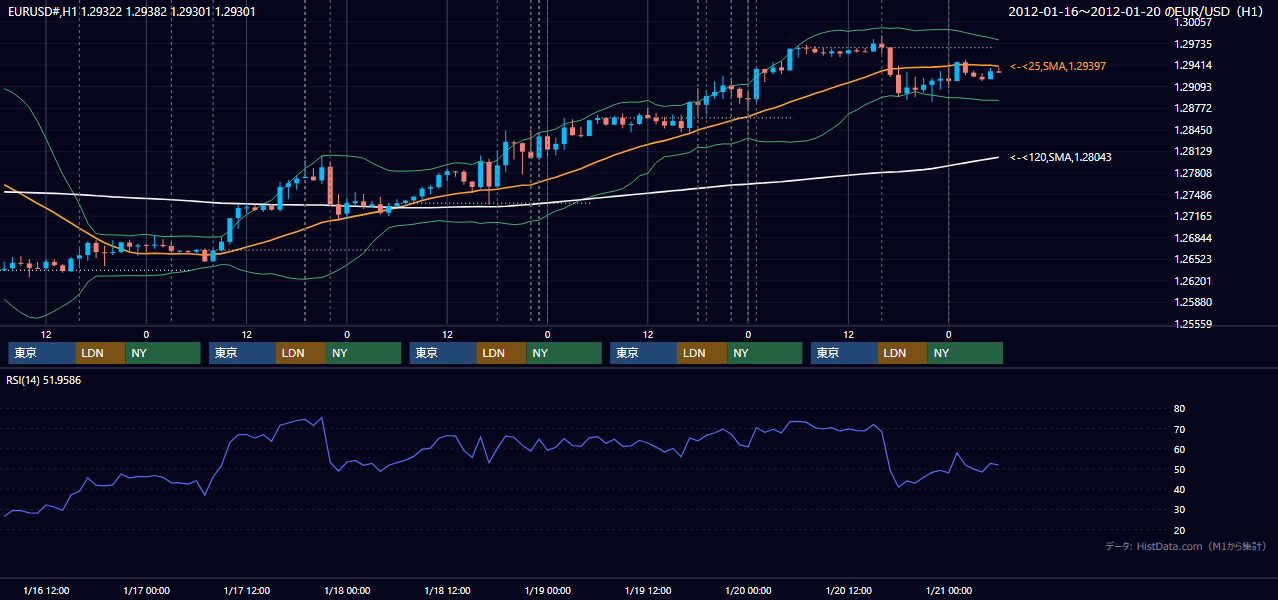The width and height of the screenshot is (1278, 600).
Task: Click the 1/18 12:00 time axis label
Action: (x=447, y=590)
